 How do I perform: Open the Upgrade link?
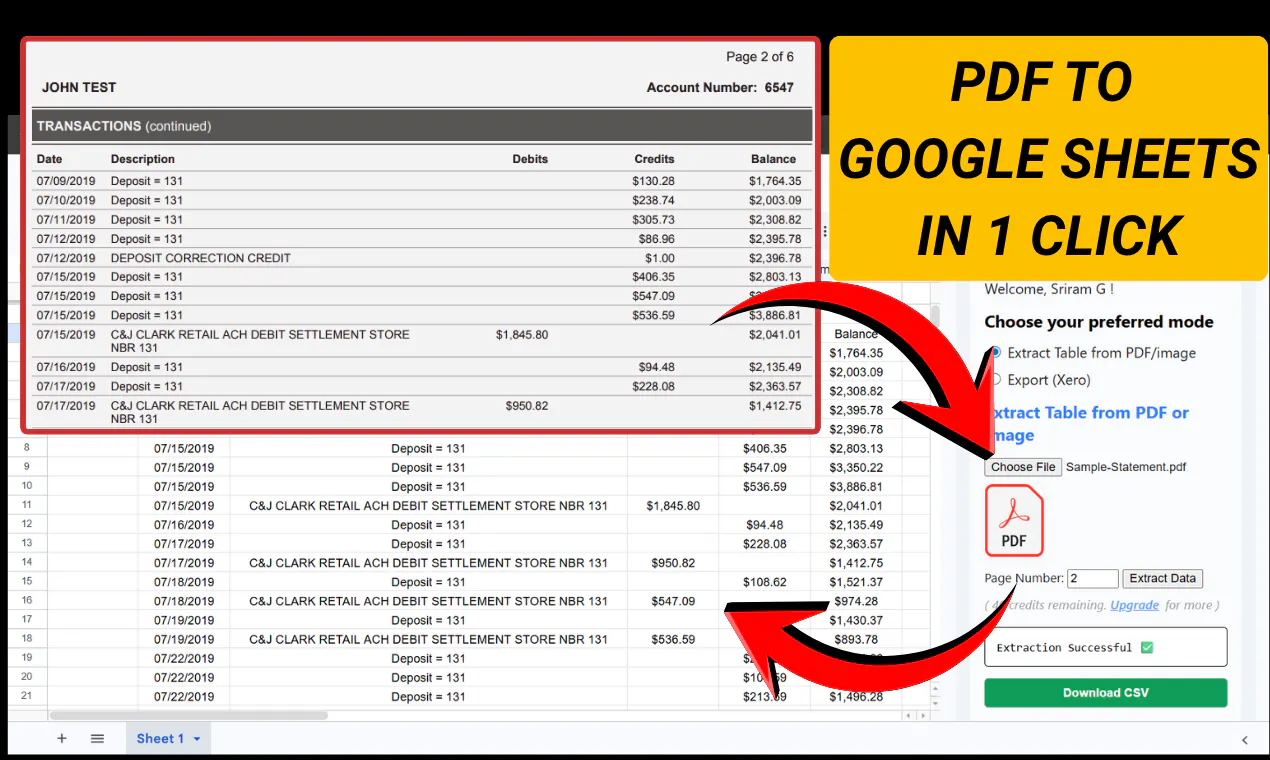click(1134, 605)
